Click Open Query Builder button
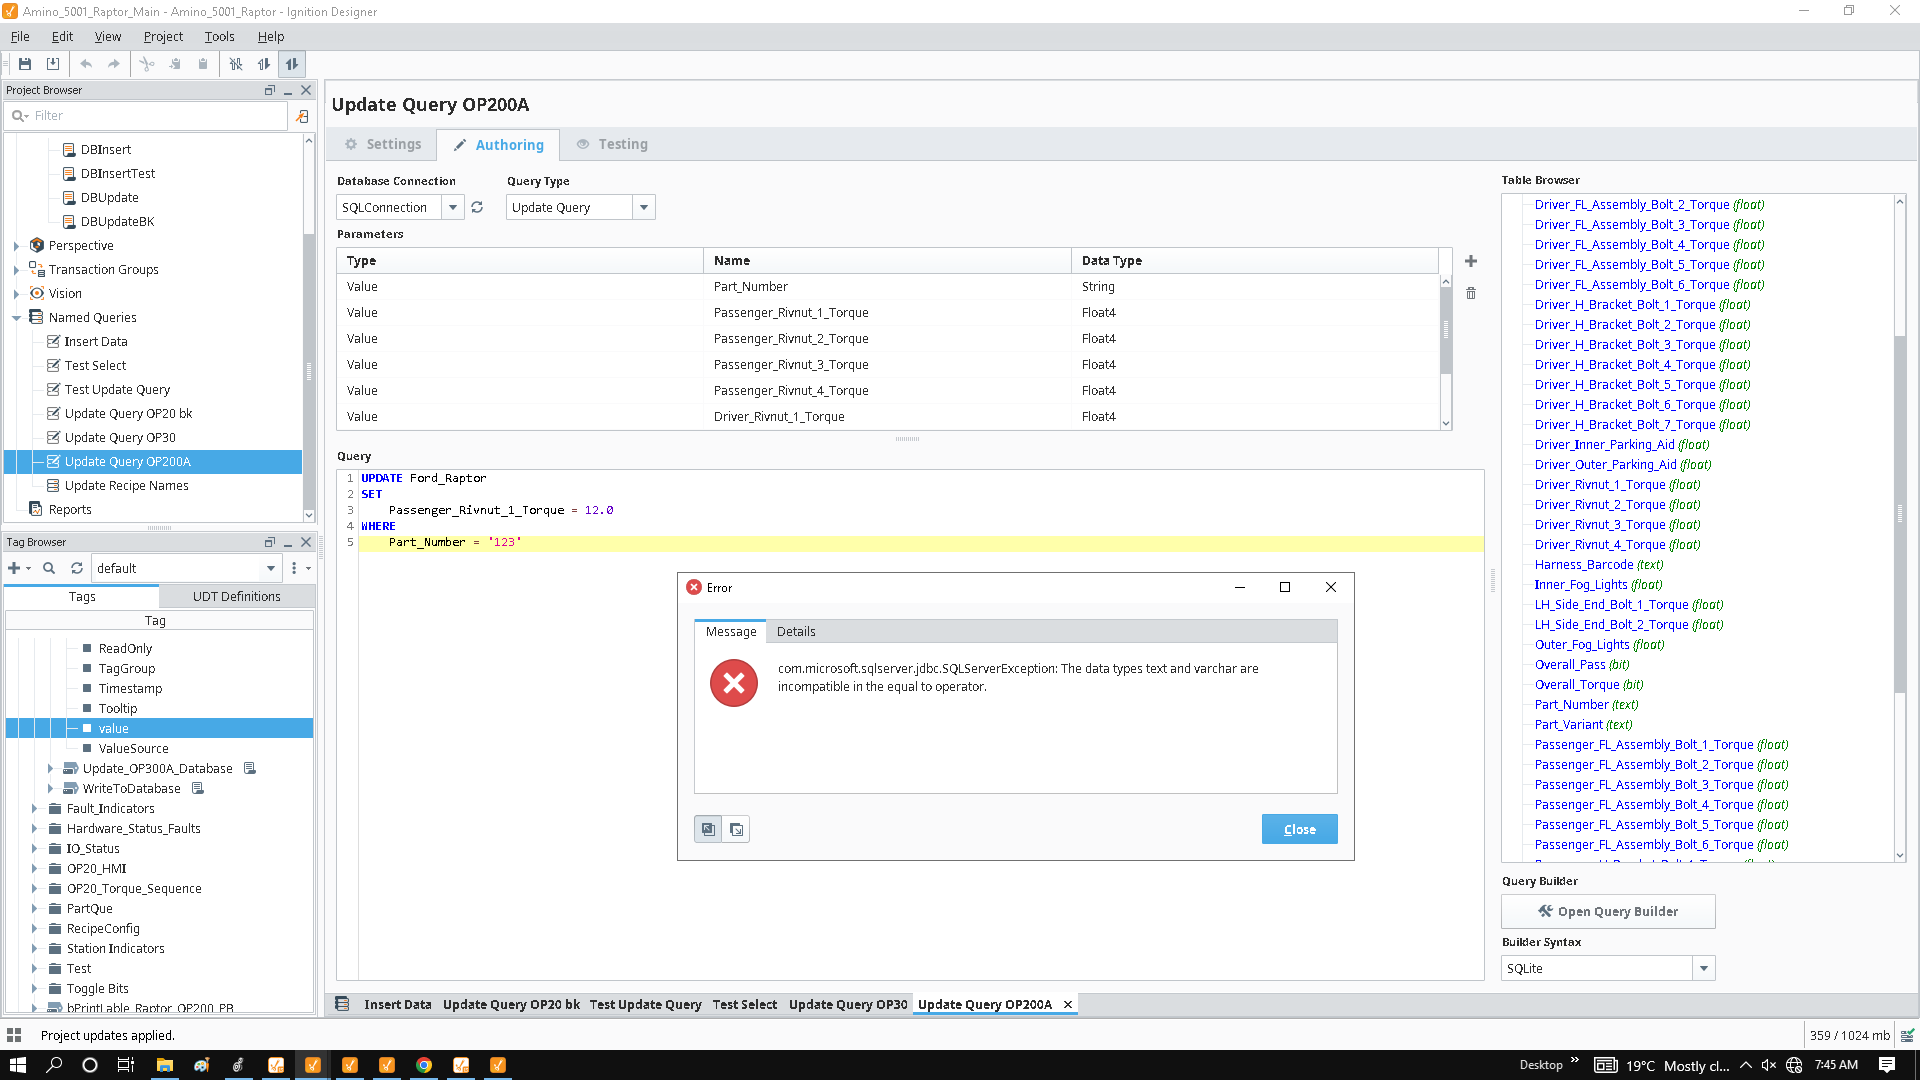Image resolution: width=1920 pixels, height=1080 pixels. [1608, 912]
